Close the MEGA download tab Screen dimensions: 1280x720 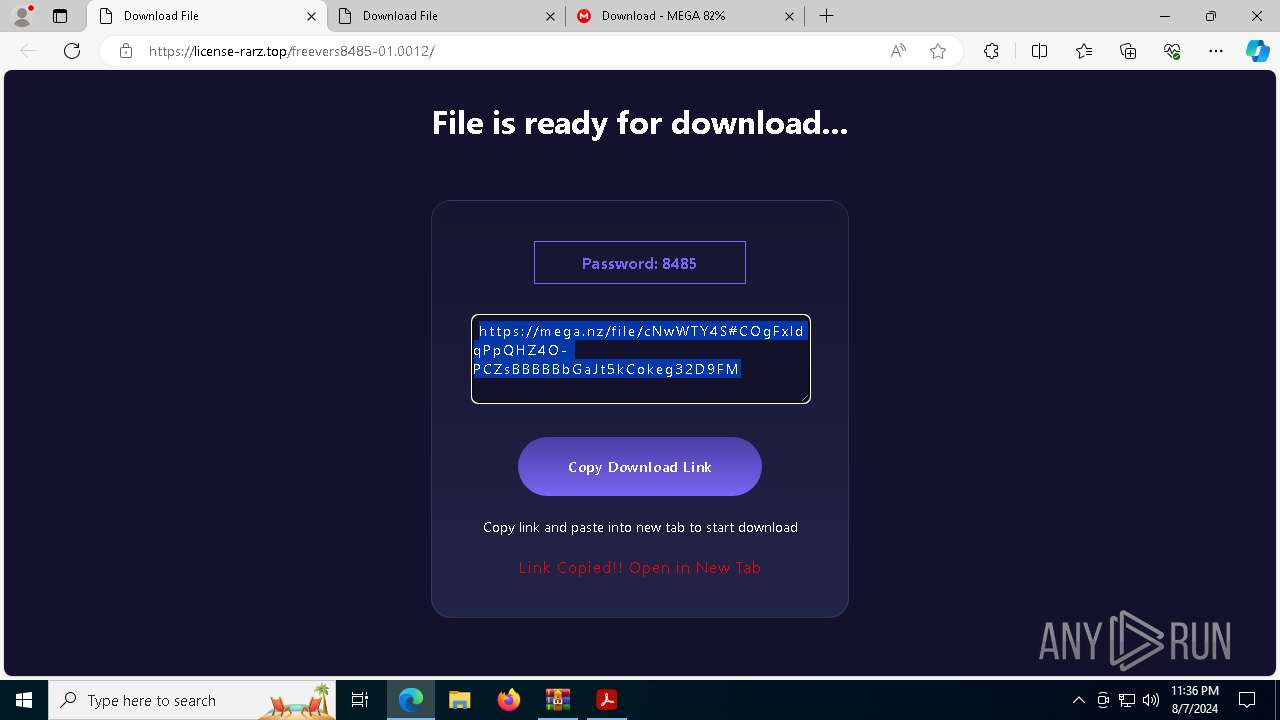789,16
